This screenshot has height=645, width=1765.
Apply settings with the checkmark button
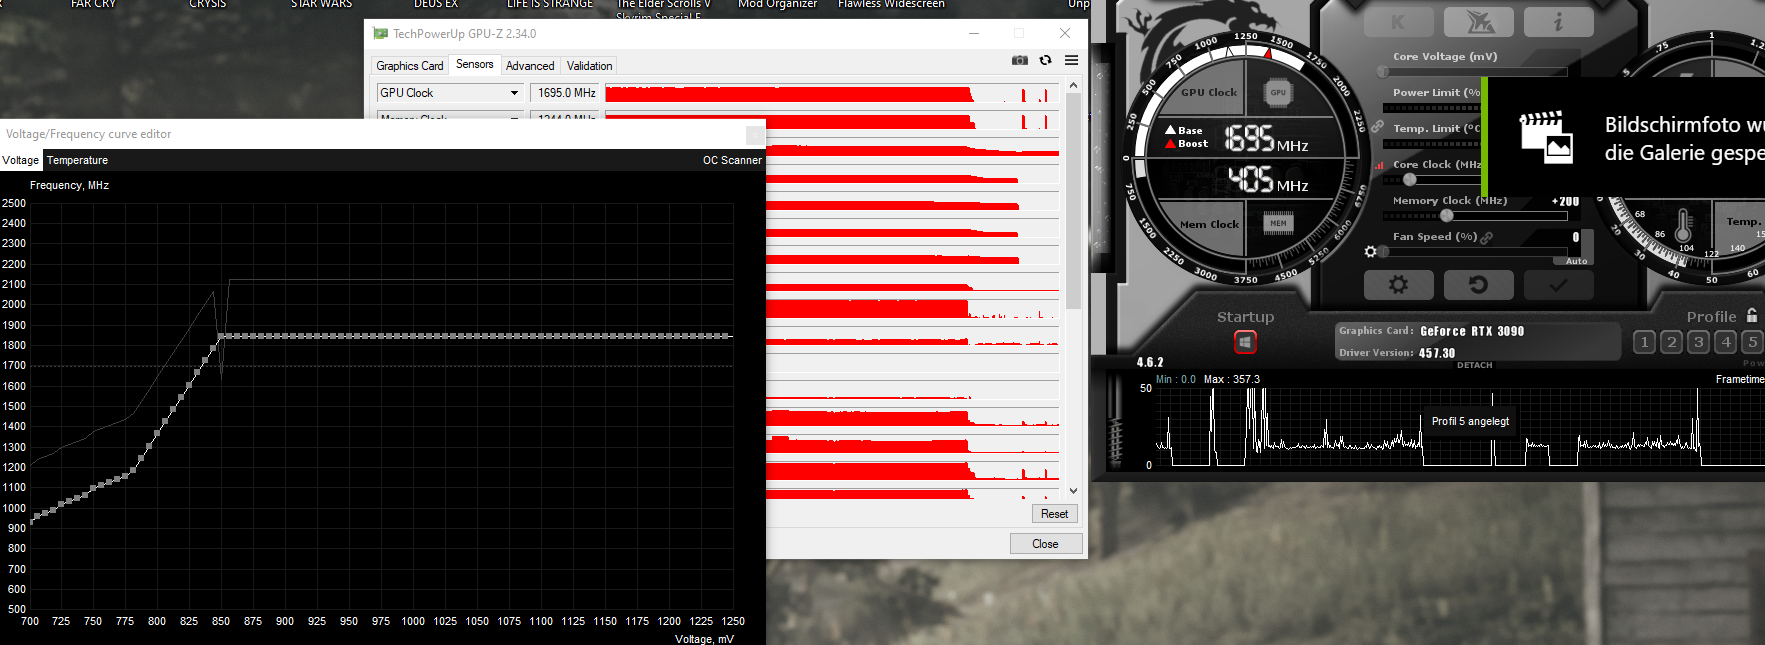[1558, 285]
